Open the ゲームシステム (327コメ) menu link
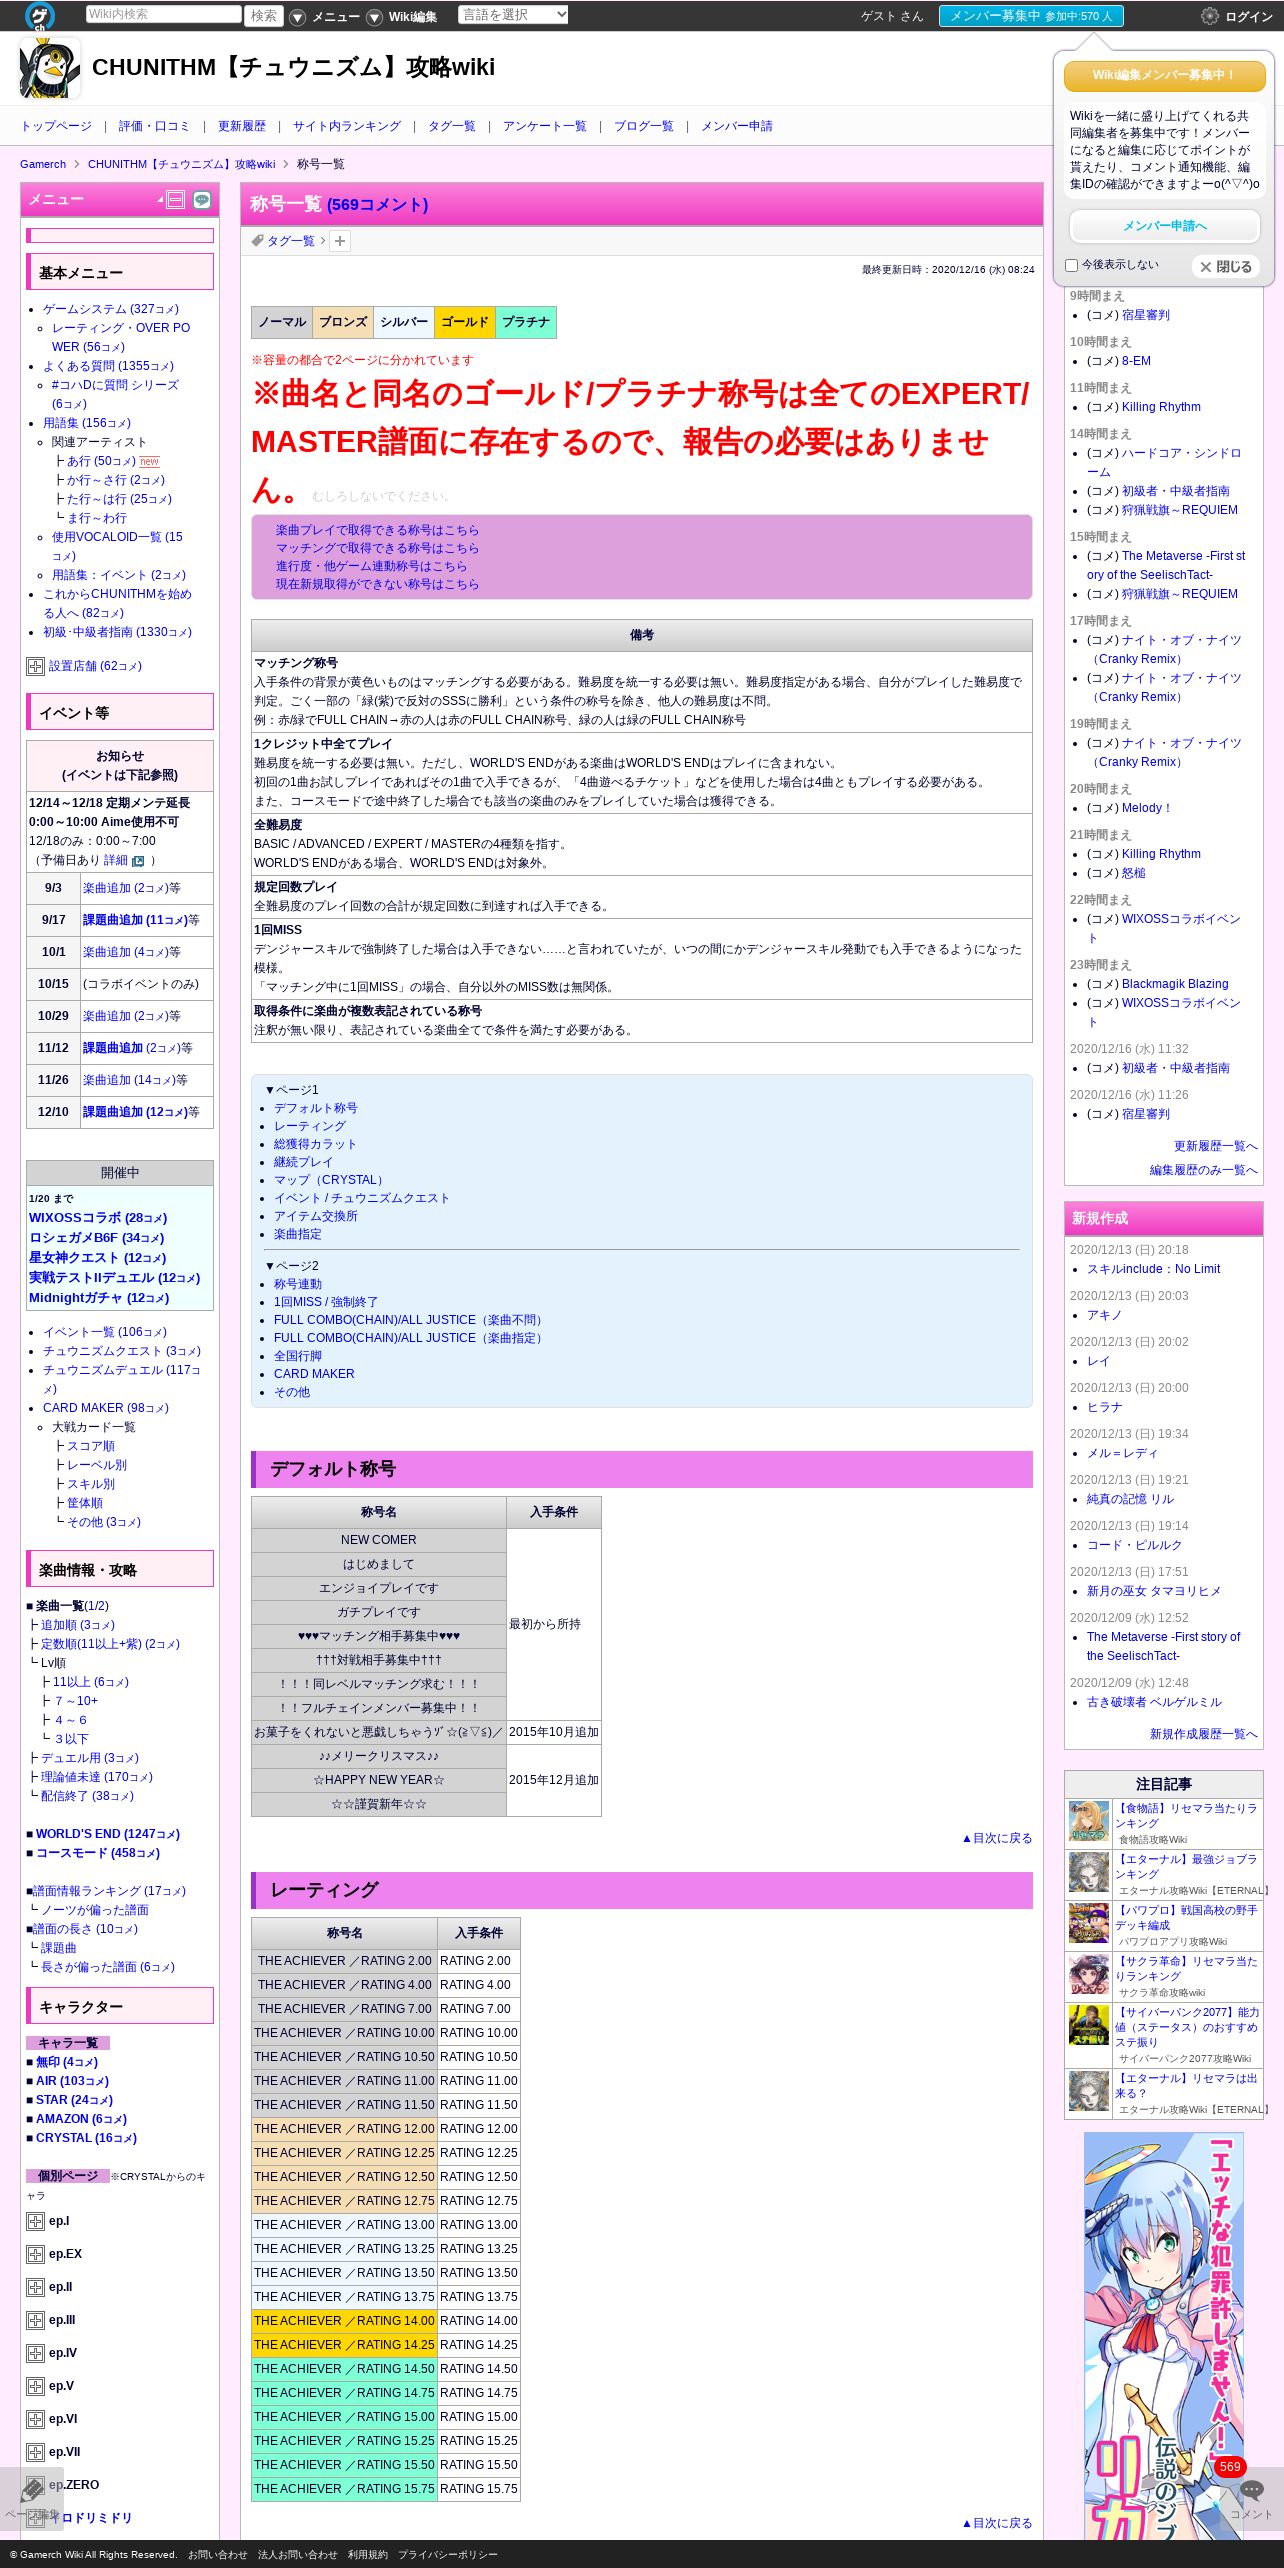Screen dimensions: 1284x2568 (111, 309)
